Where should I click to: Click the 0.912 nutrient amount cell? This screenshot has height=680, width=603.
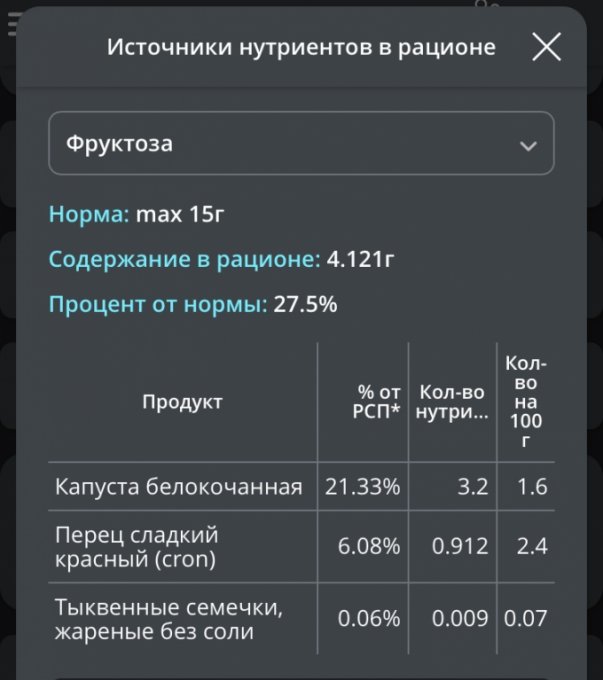tap(460, 547)
